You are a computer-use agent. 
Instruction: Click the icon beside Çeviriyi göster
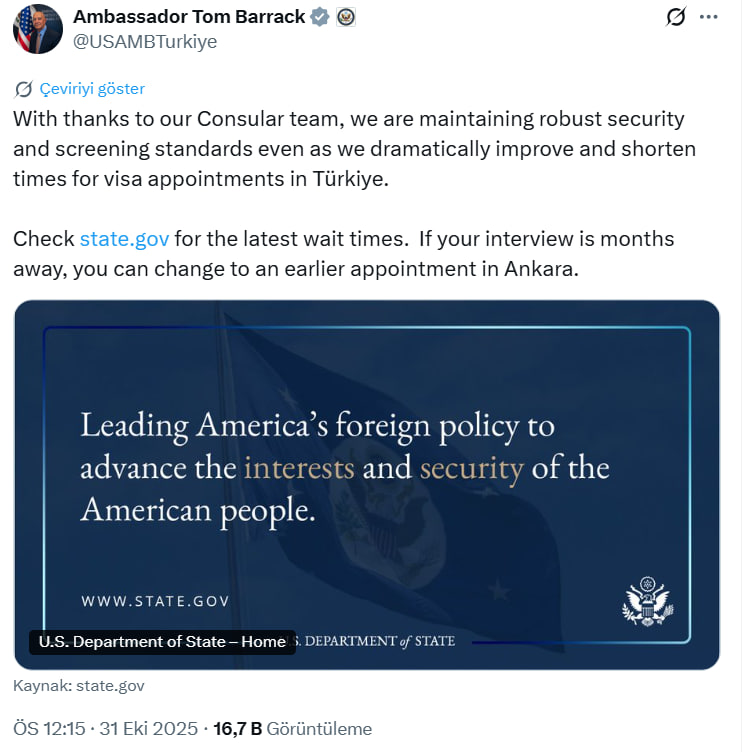coord(23,89)
